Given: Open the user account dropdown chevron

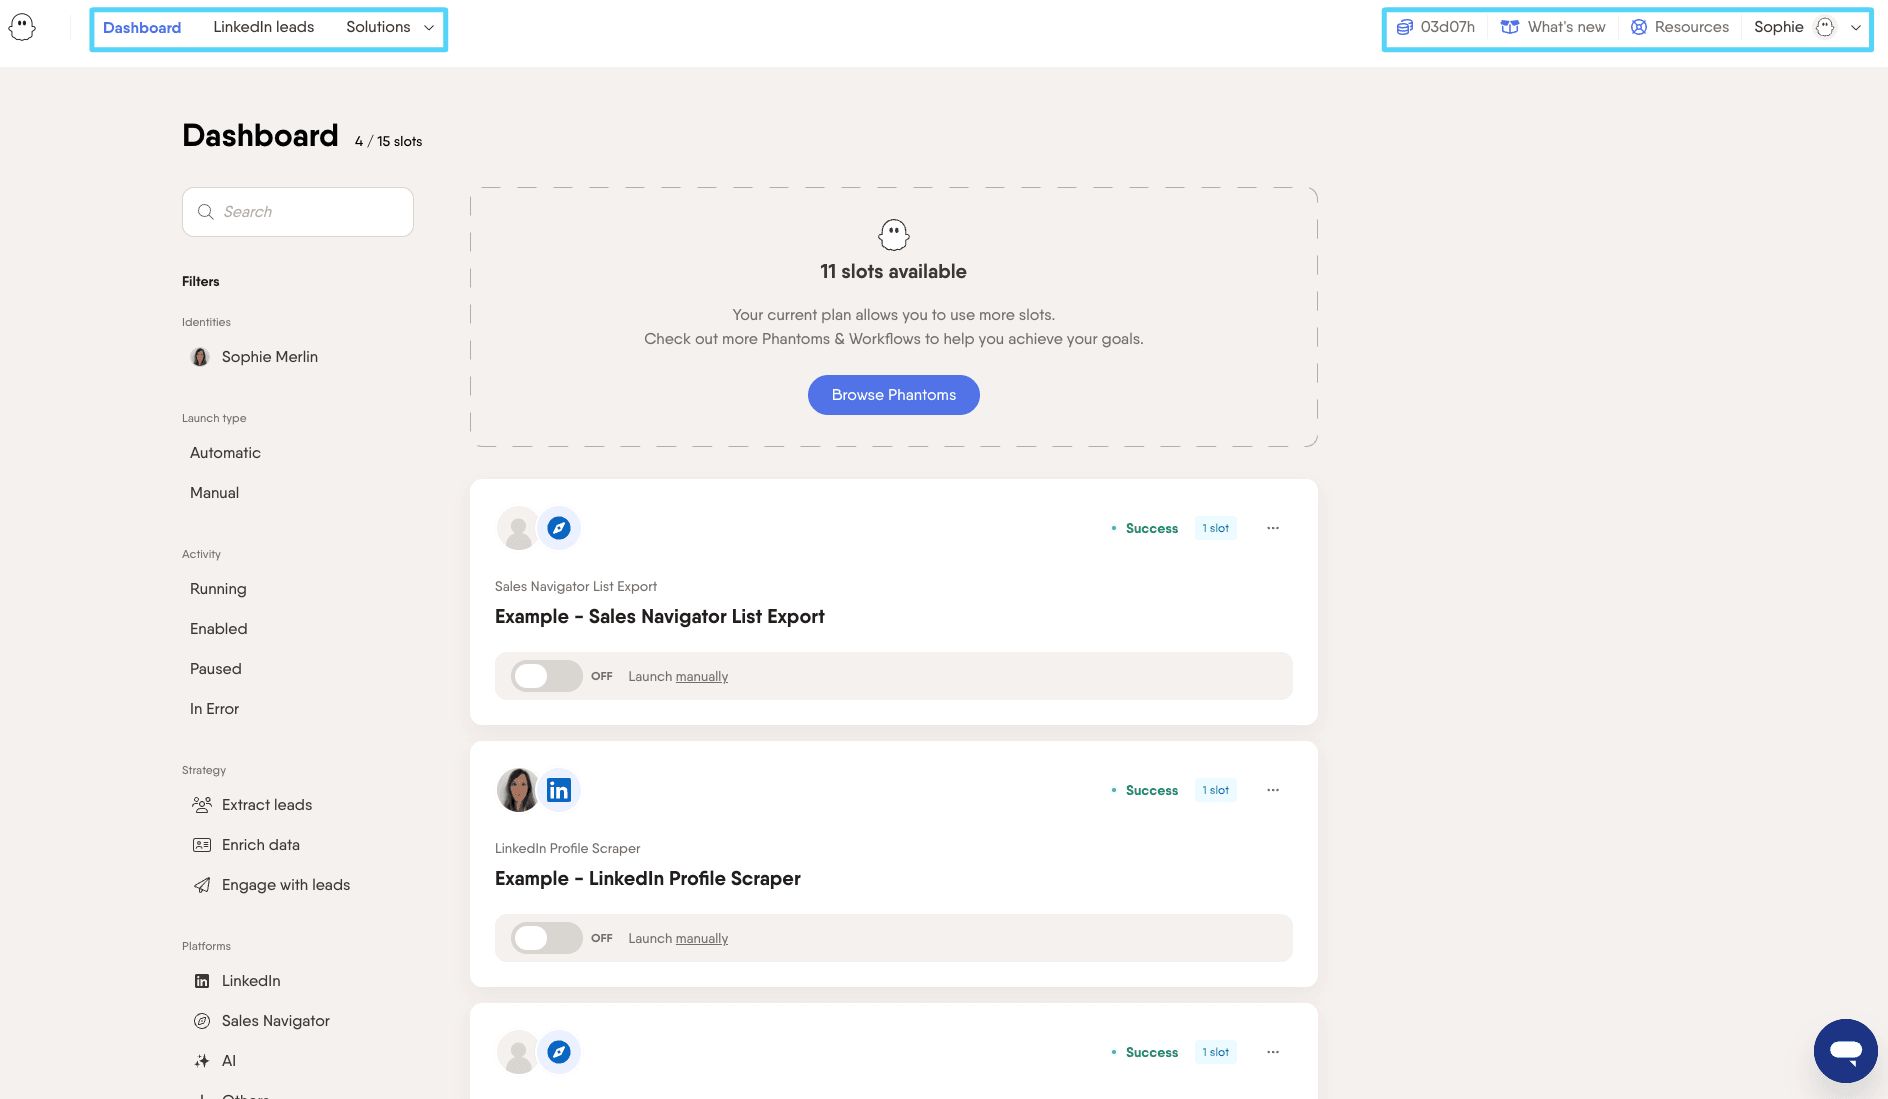Looking at the screenshot, I should (1856, 27).
